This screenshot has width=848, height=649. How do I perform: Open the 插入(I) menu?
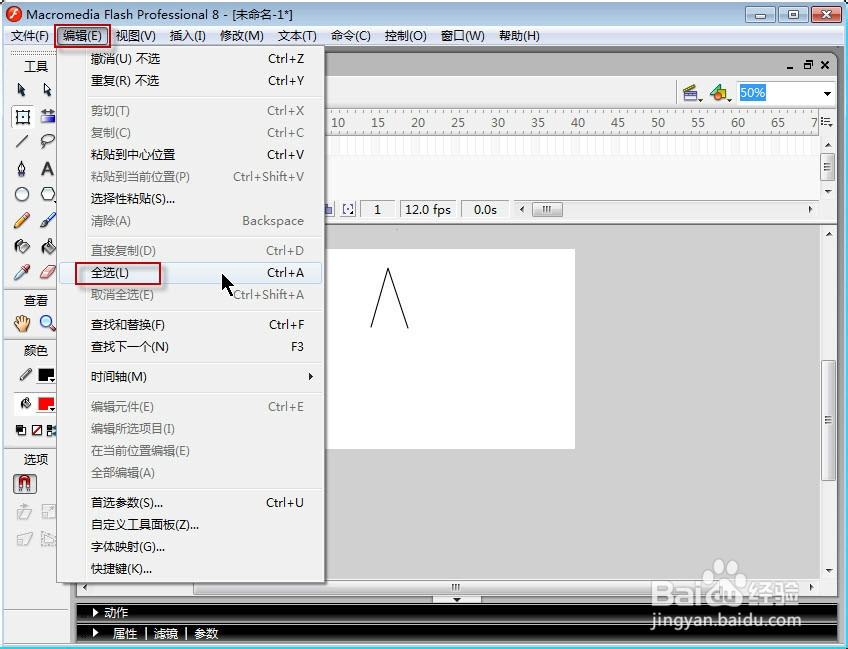(187, 36)
